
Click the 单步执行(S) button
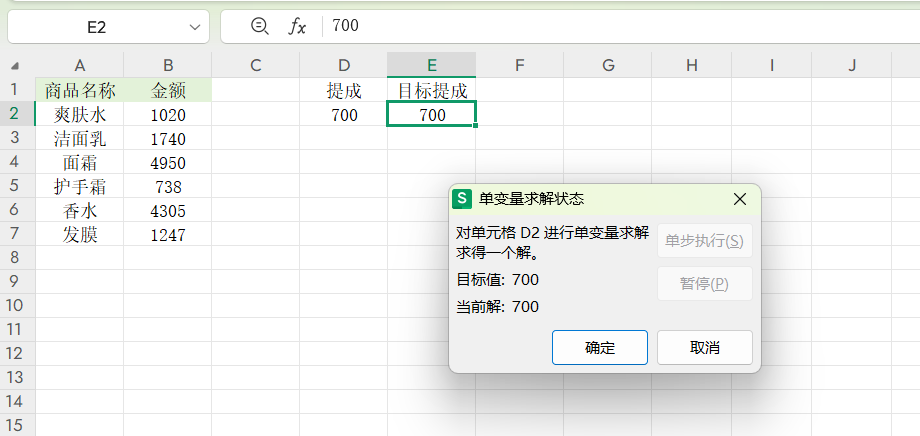tap(705, 241)
